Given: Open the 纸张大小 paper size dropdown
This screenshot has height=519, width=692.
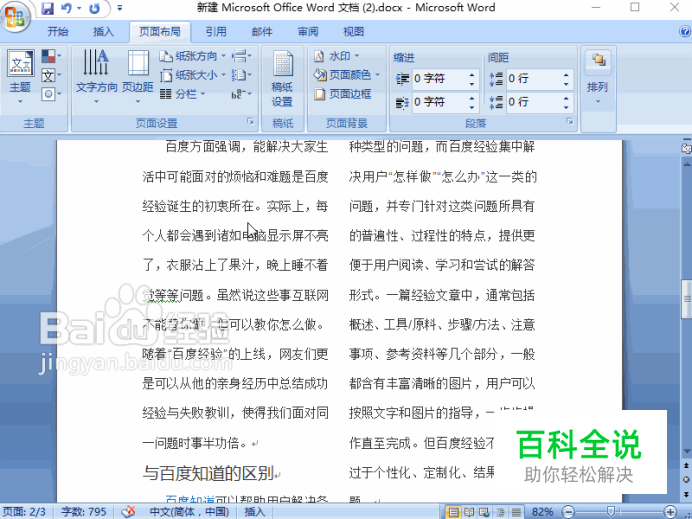Looking at the screenshot, I should (x=192, y=75).
